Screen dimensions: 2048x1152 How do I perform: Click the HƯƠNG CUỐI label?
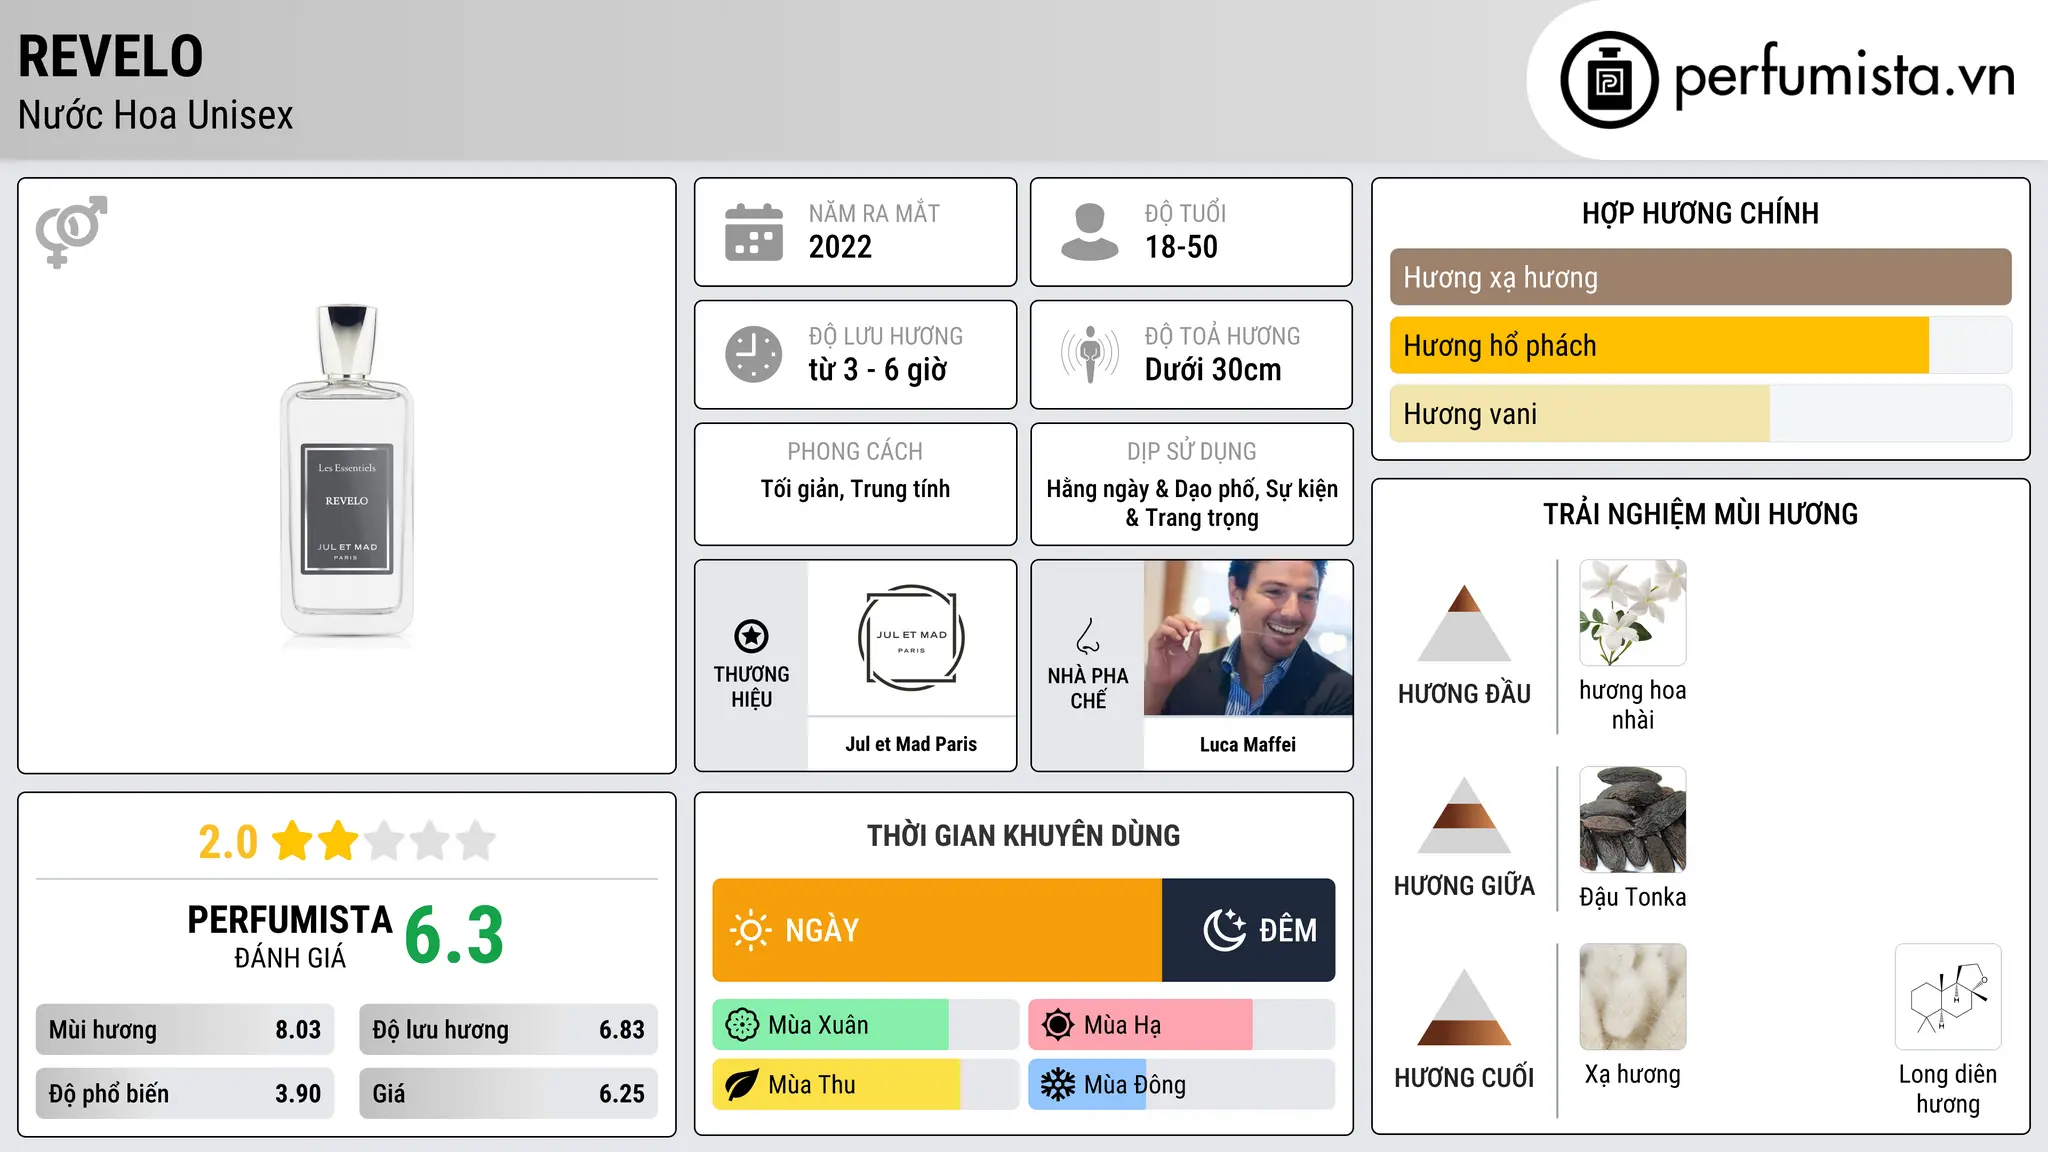[x=1465, y=1078]
